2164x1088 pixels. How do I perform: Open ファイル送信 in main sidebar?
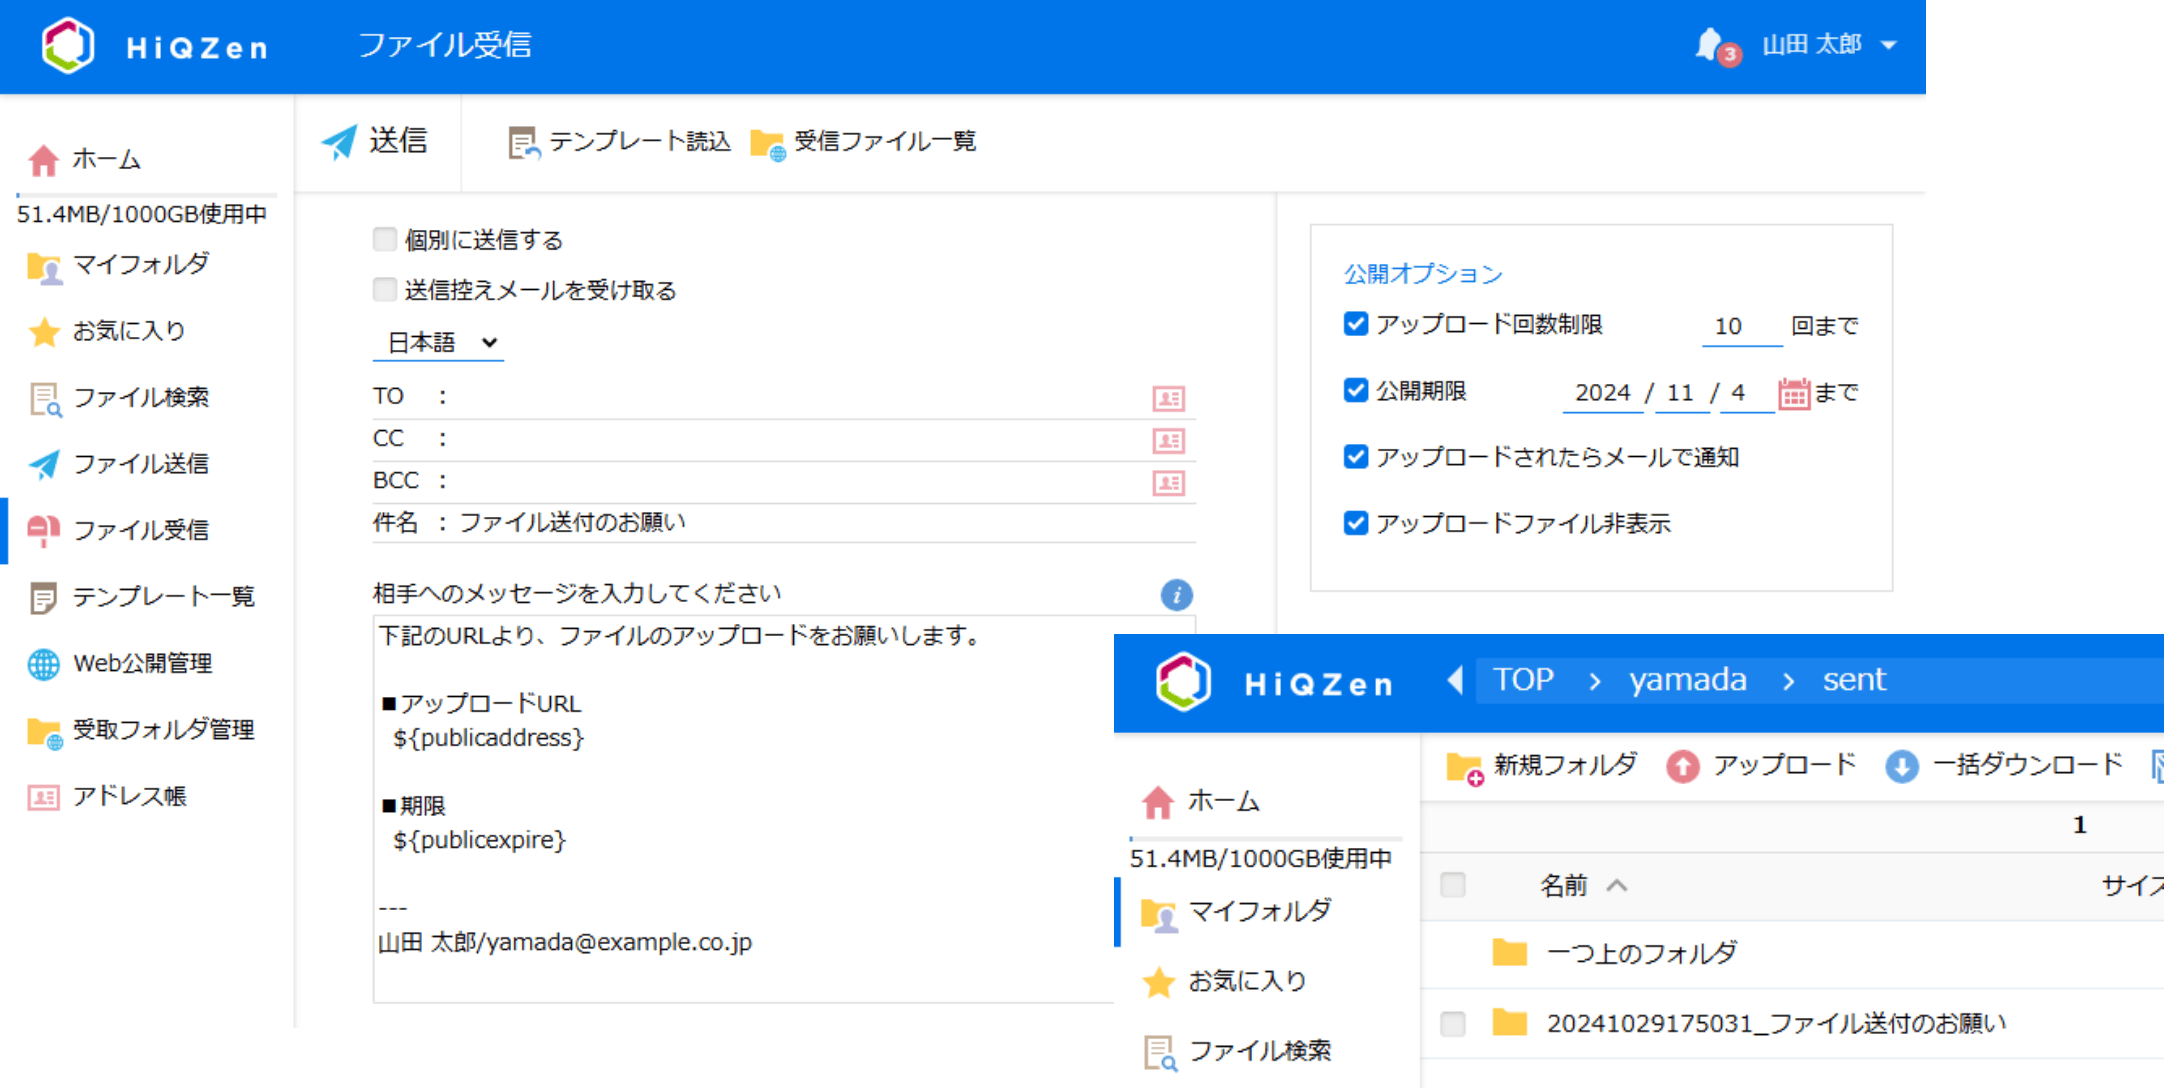tap(118, 464)
